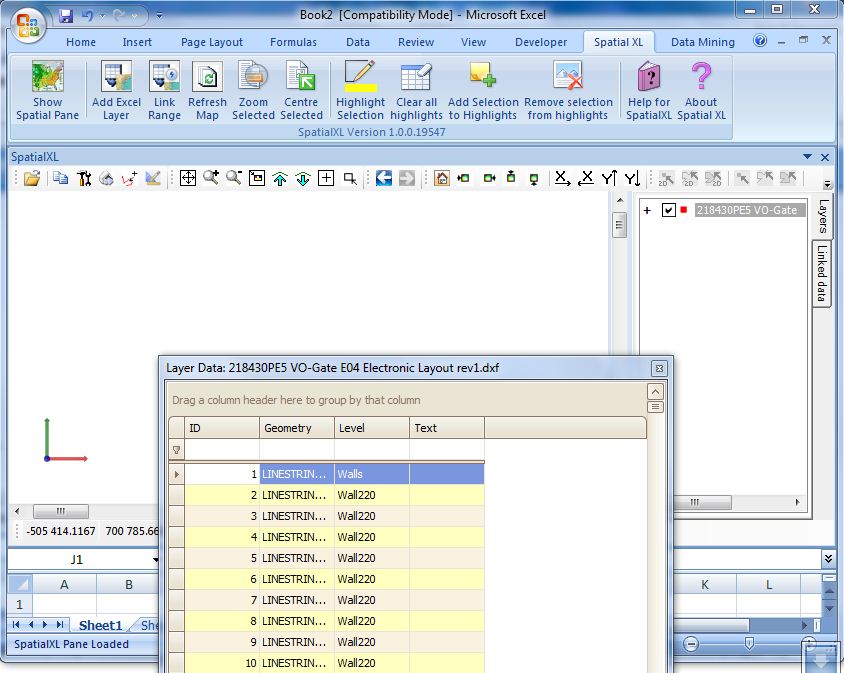Click the zoom in magnifier tool
Screen dimensions: 844x673
pos(211,178)
